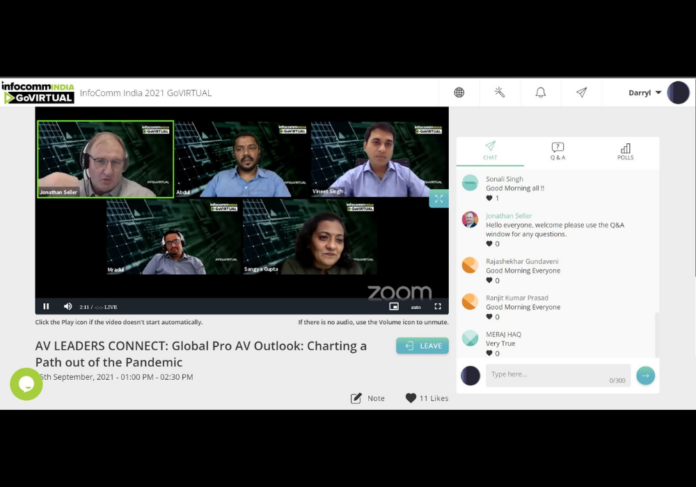Click the paper plane icon in header
This screenshot has width=696, height=487.
pos(581,92)
